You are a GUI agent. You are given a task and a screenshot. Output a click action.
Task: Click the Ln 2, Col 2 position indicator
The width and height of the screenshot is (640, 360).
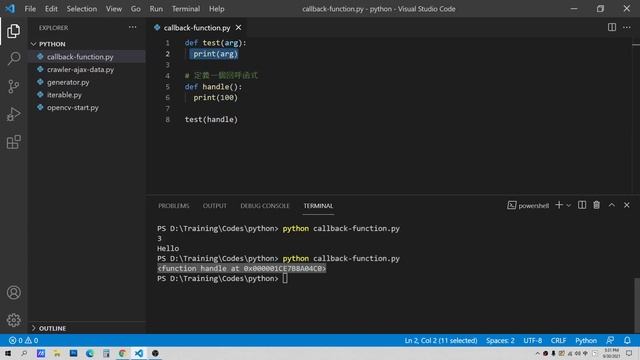[x=441, y=340]
